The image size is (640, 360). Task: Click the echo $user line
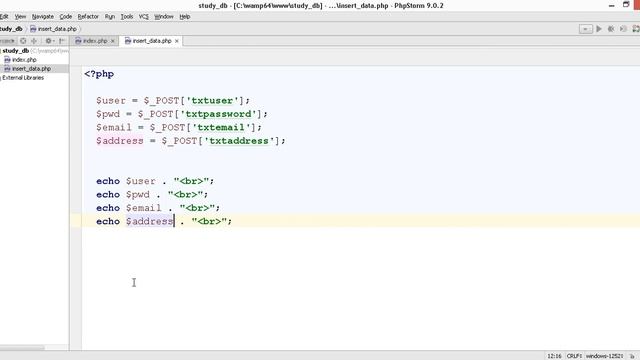coord(155,181)
